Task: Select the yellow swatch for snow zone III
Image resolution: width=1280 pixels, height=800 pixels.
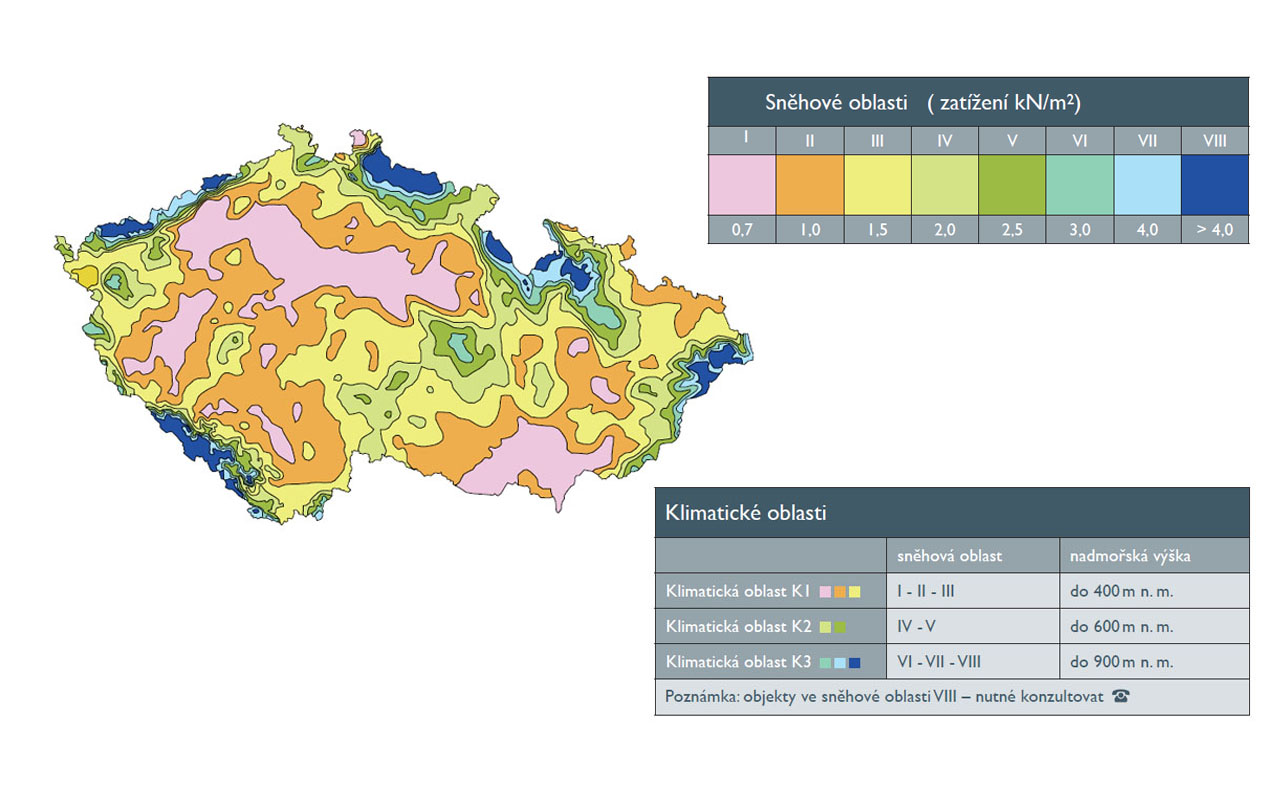Action: pos(877,184)
